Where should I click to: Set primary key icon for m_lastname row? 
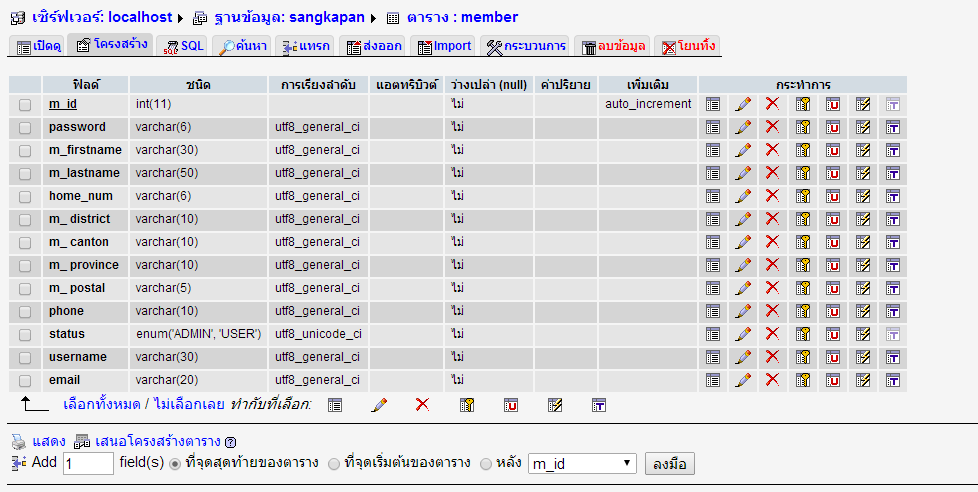pyautogui.click(x=803, y=173)
